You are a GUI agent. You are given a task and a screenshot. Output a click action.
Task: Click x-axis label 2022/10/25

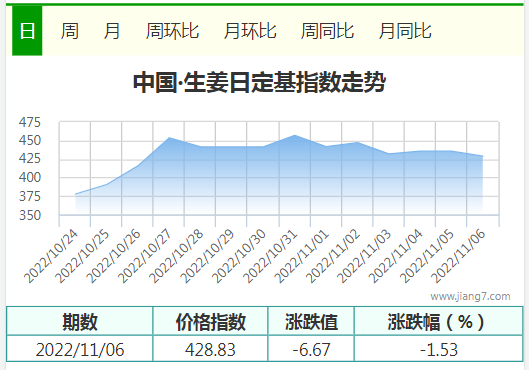click(82, 257)
